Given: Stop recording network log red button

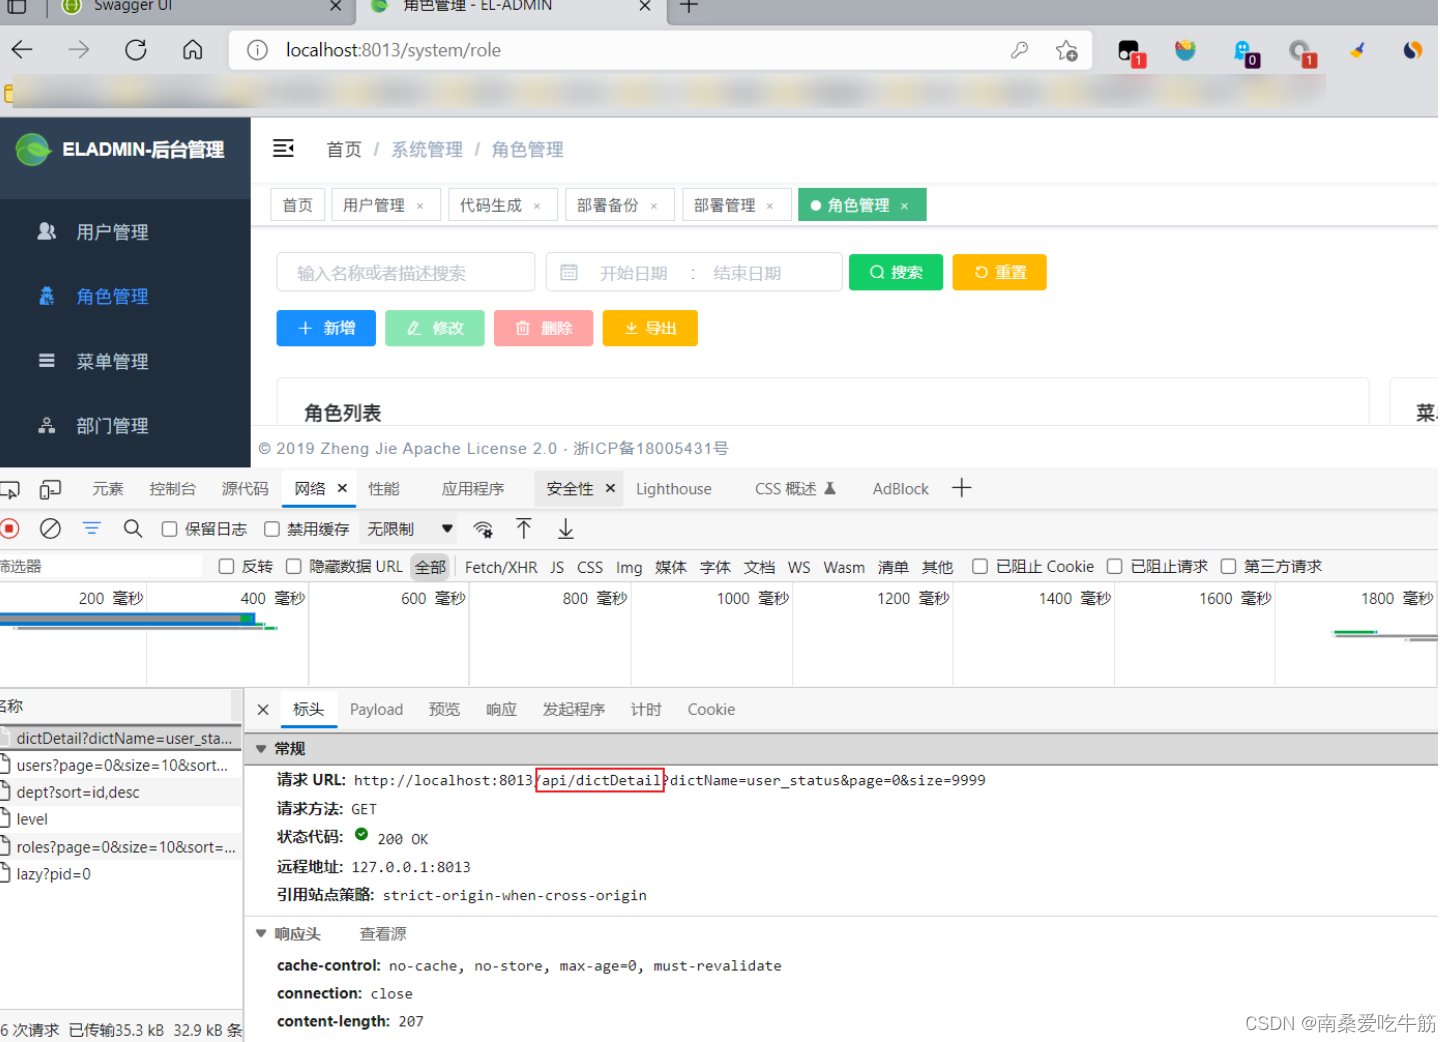Looking at the screenshot, I should pyautogui.click(x=10, y=529).
